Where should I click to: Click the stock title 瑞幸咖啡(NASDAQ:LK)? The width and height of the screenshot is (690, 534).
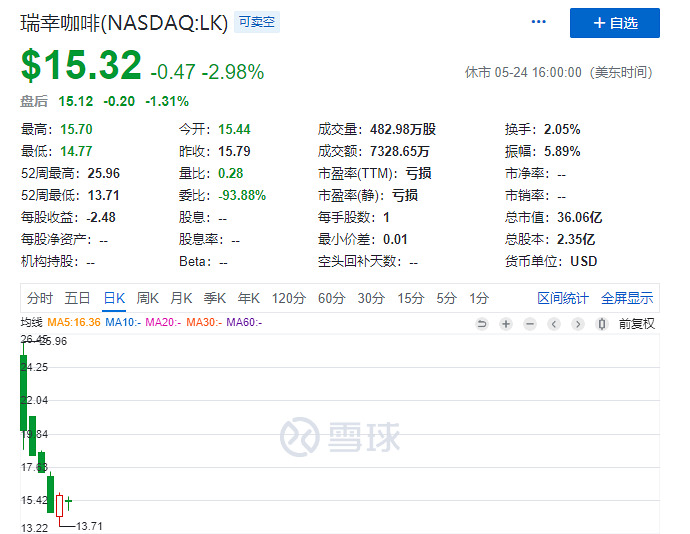coord(124,23)
